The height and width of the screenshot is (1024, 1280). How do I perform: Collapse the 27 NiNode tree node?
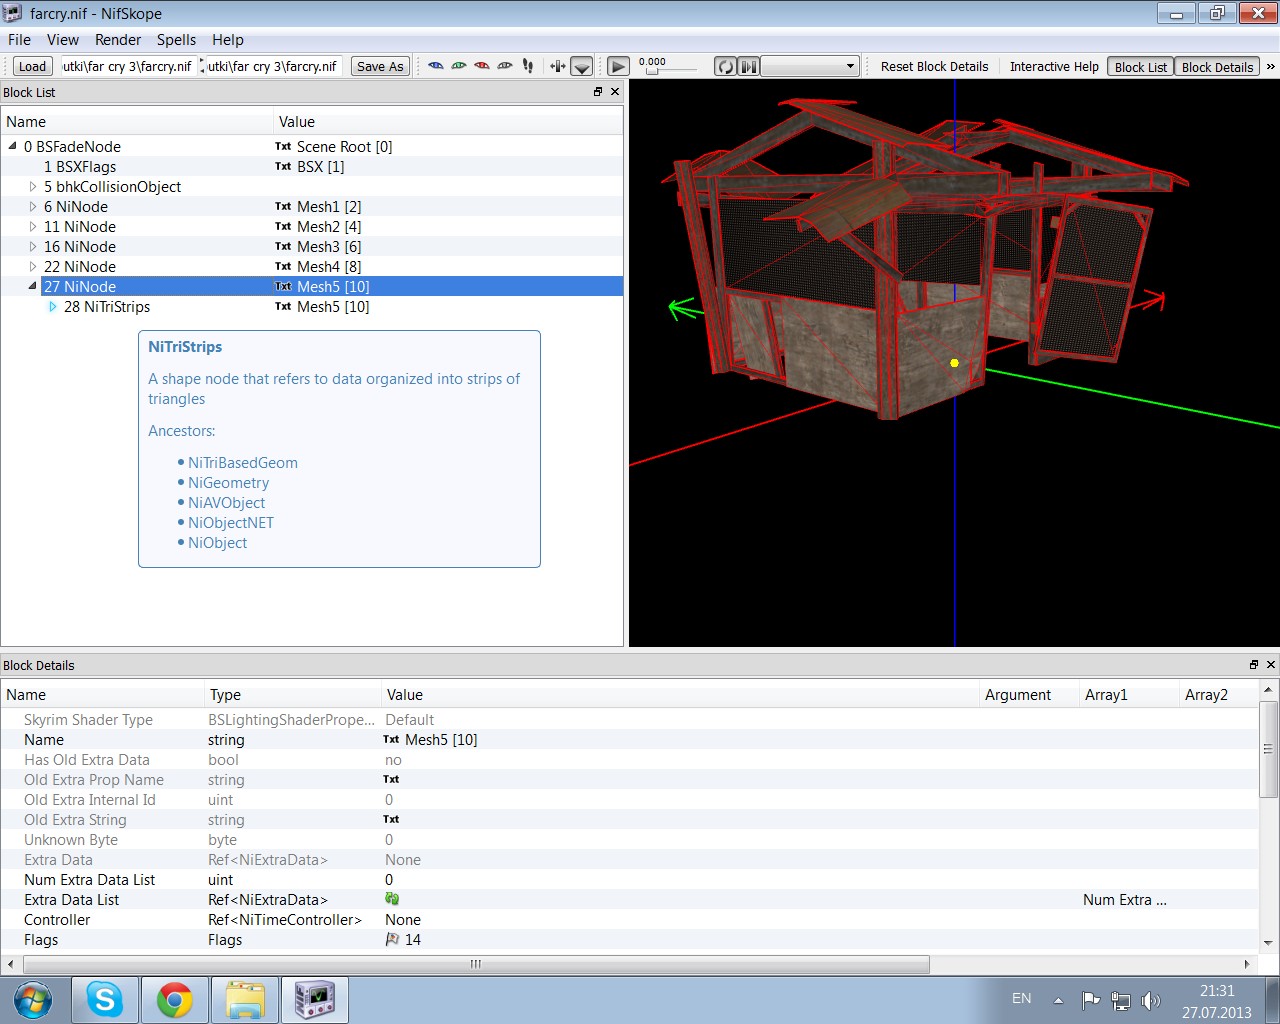[33, 286]
